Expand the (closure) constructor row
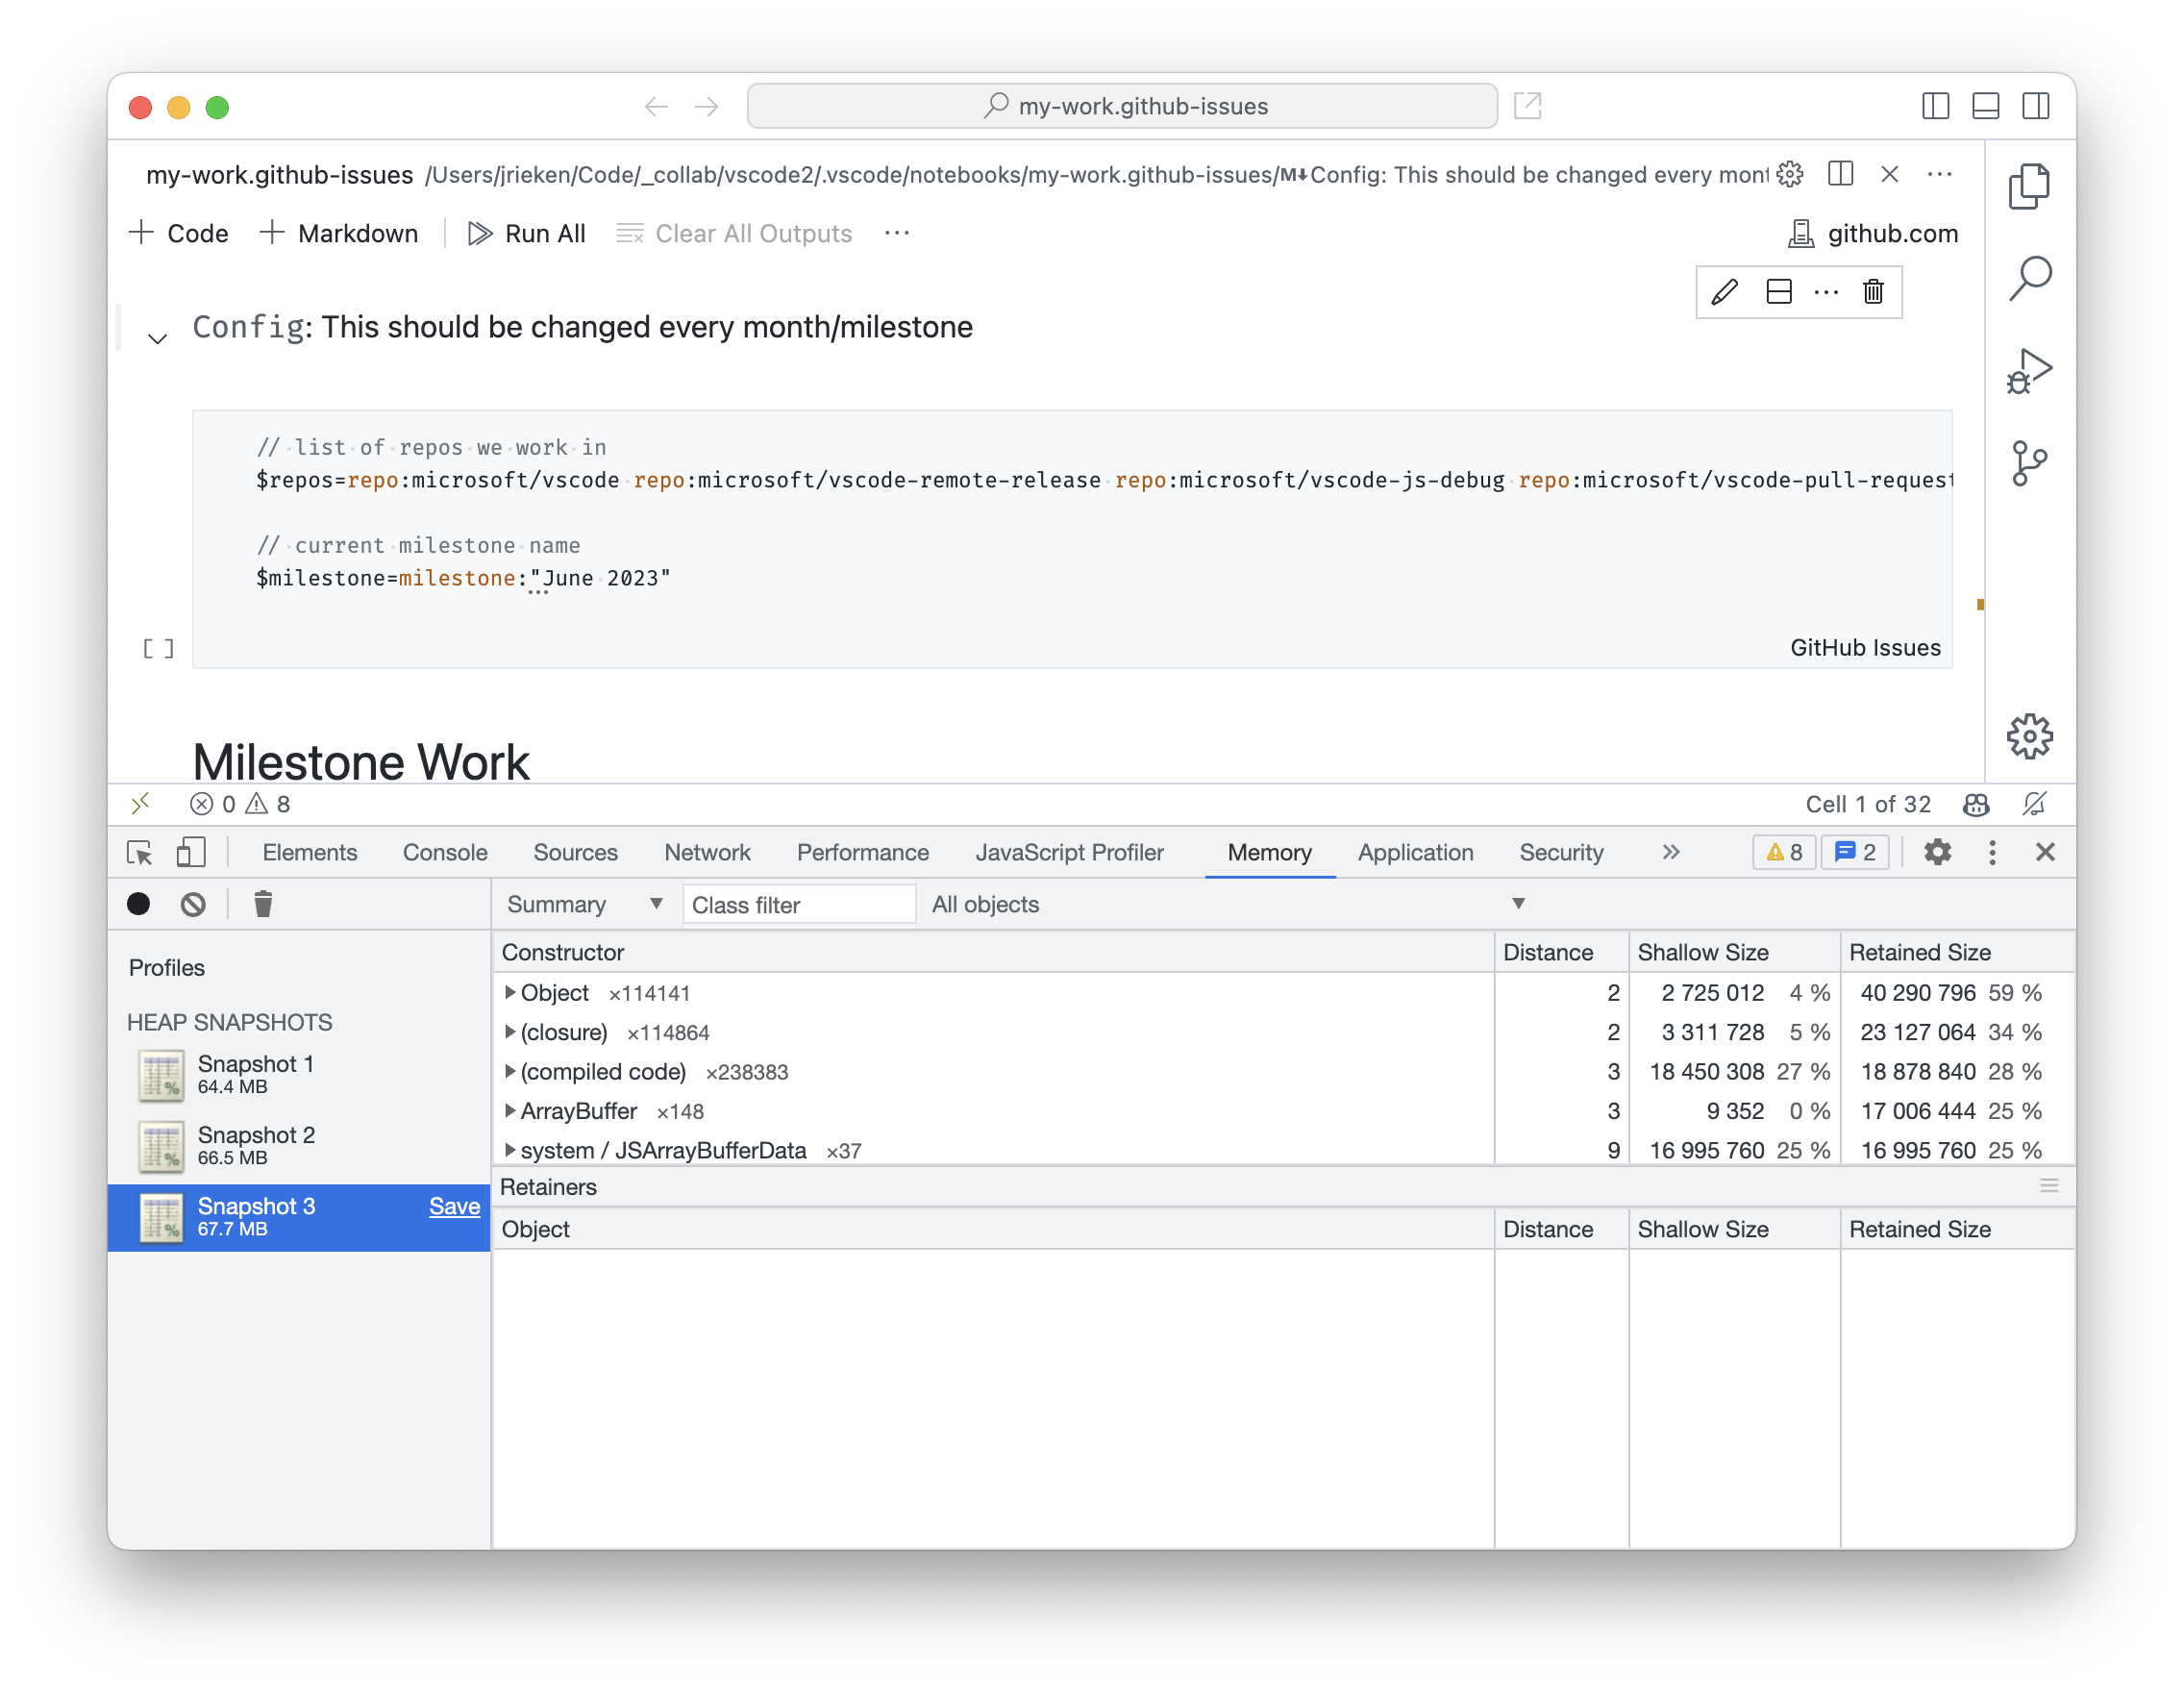The width and height of the screenshot is (2184, 1692). point(510,1031)
